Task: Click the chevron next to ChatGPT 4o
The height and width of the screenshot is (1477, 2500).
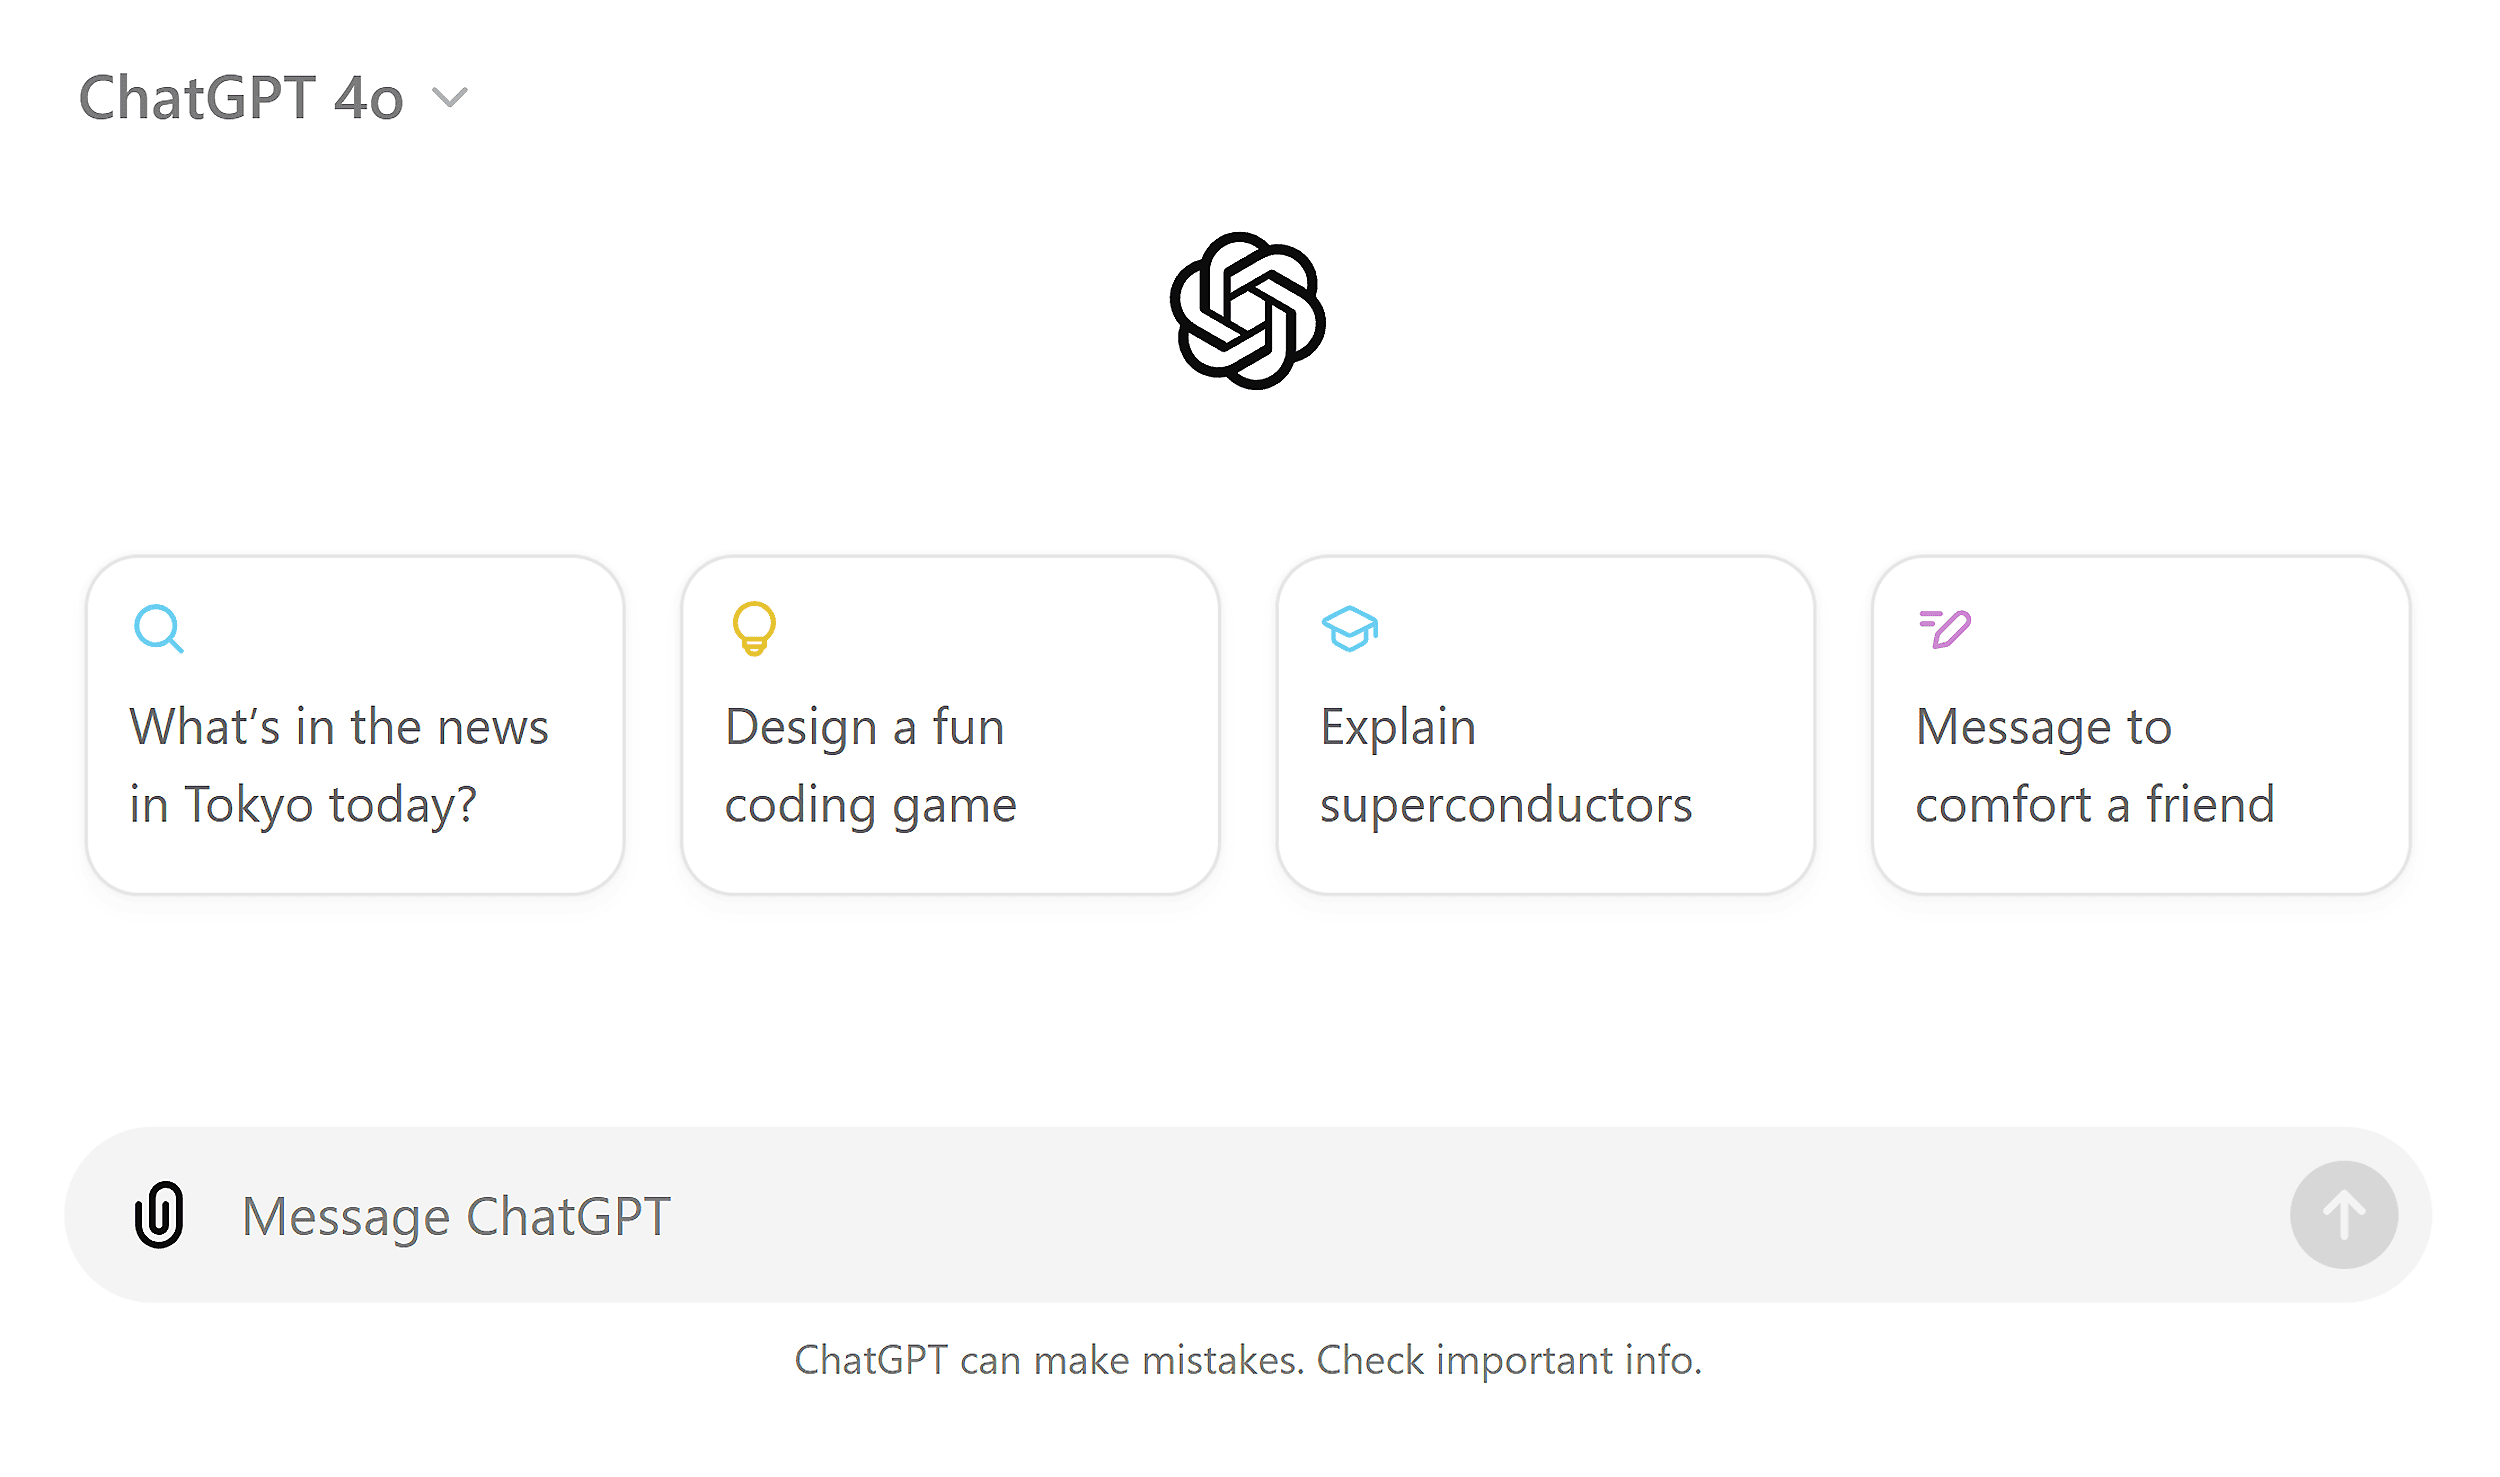Action: [x=449, y=99]
